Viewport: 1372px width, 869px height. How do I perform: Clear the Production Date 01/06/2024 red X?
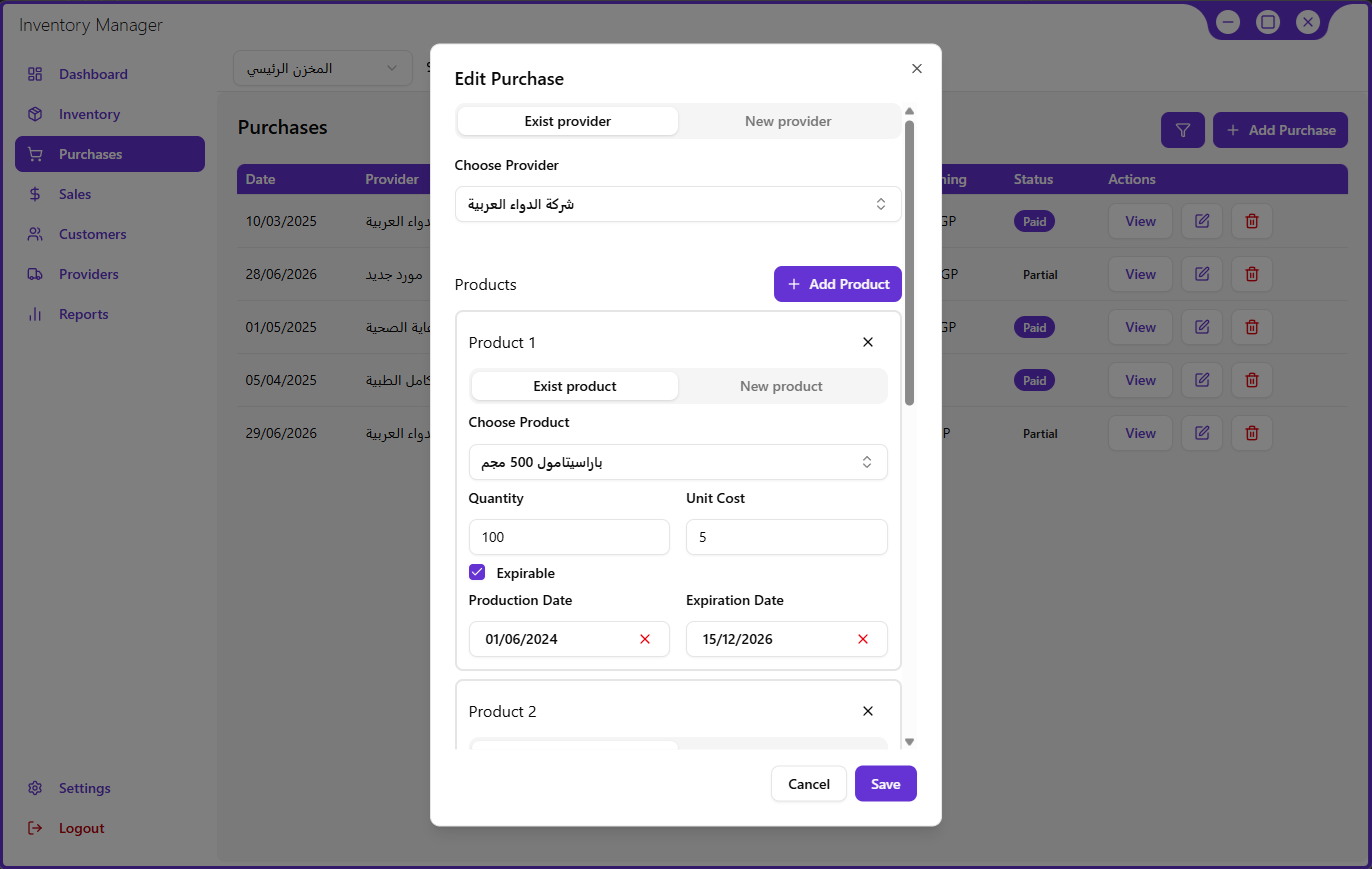pos(645,639)
